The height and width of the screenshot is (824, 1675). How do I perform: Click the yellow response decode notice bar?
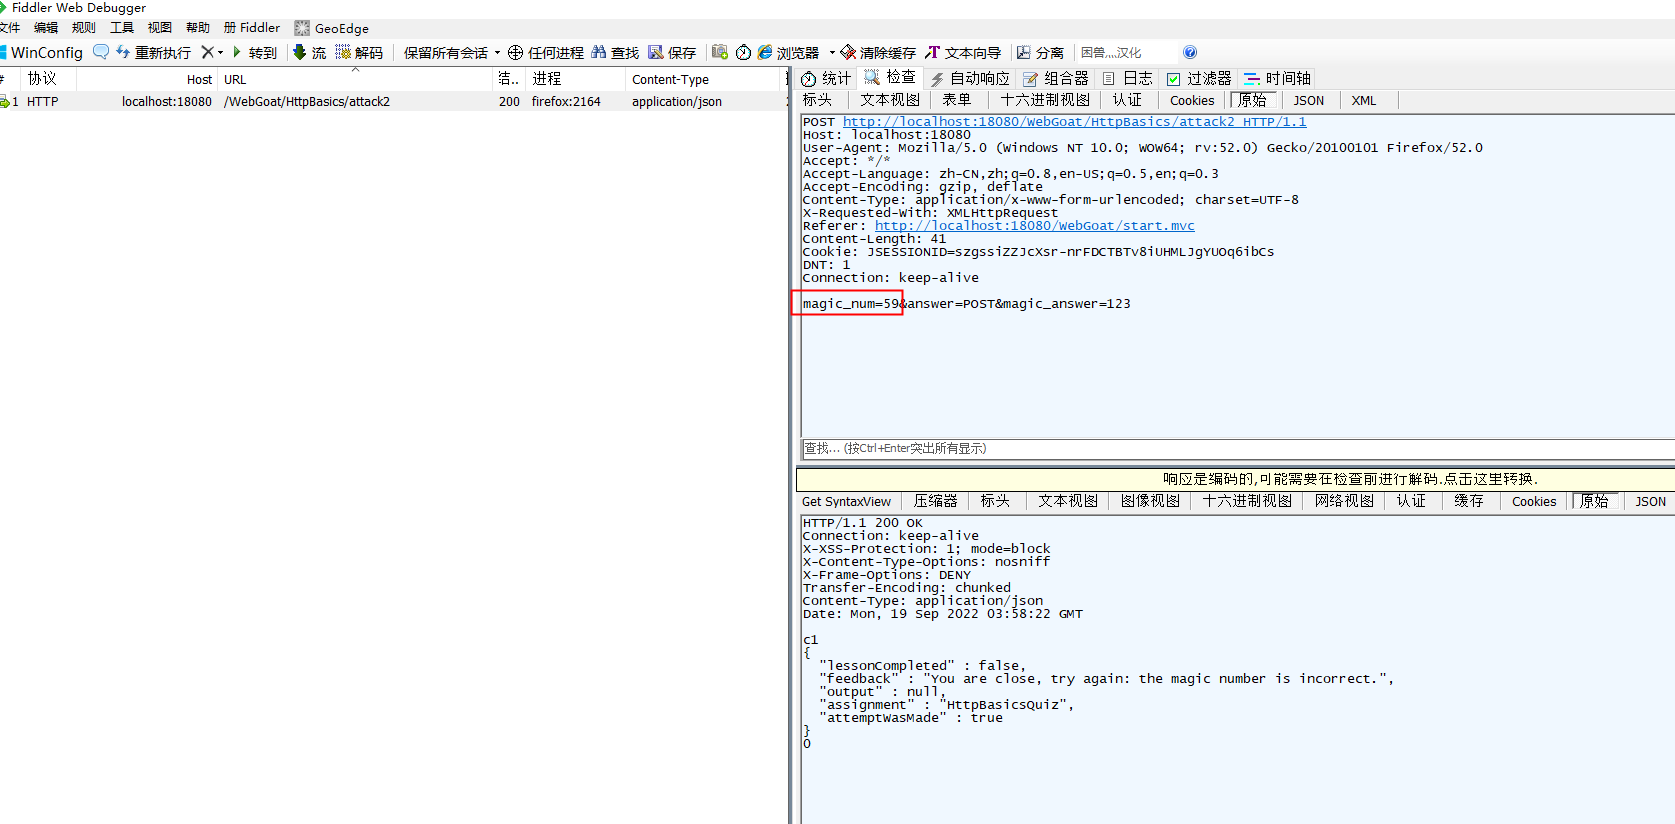point(1236,479)
